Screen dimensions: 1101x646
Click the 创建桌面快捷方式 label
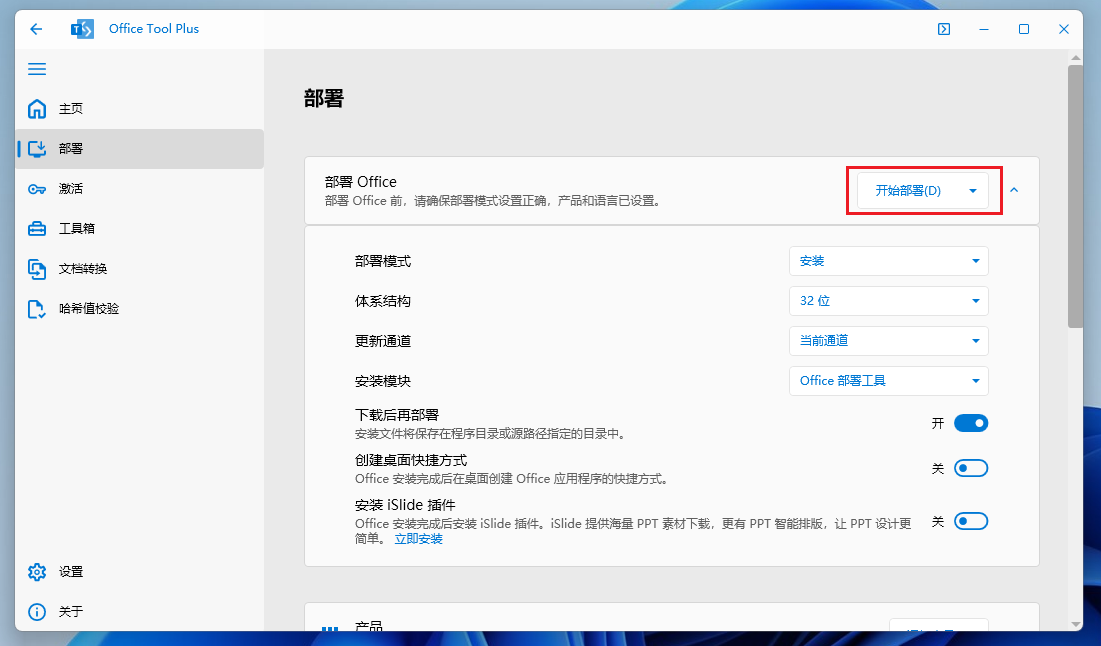tap(411, 460)
